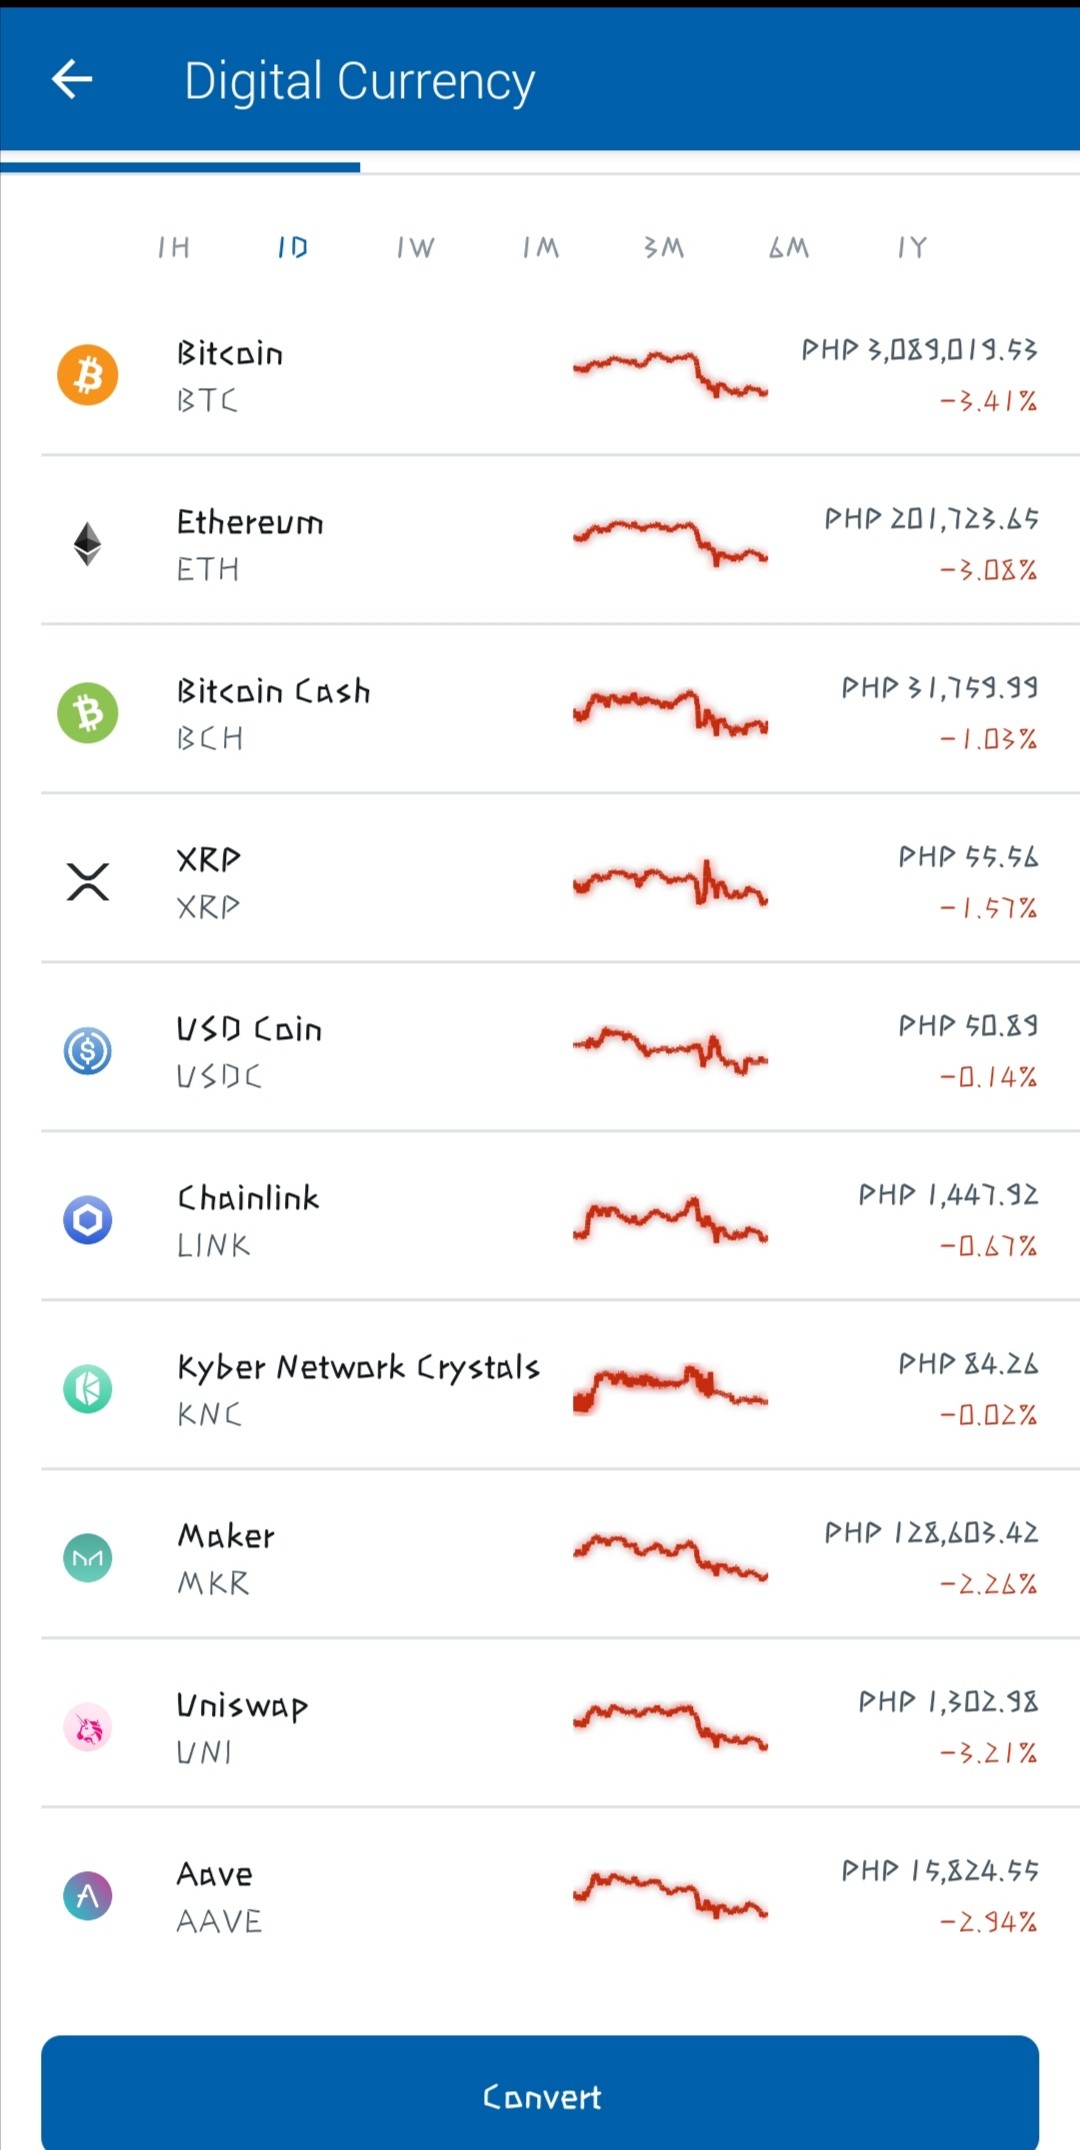Tap the green Bitcoin Cash icon
The image size is (1080, 2150).
coord(88,713)
